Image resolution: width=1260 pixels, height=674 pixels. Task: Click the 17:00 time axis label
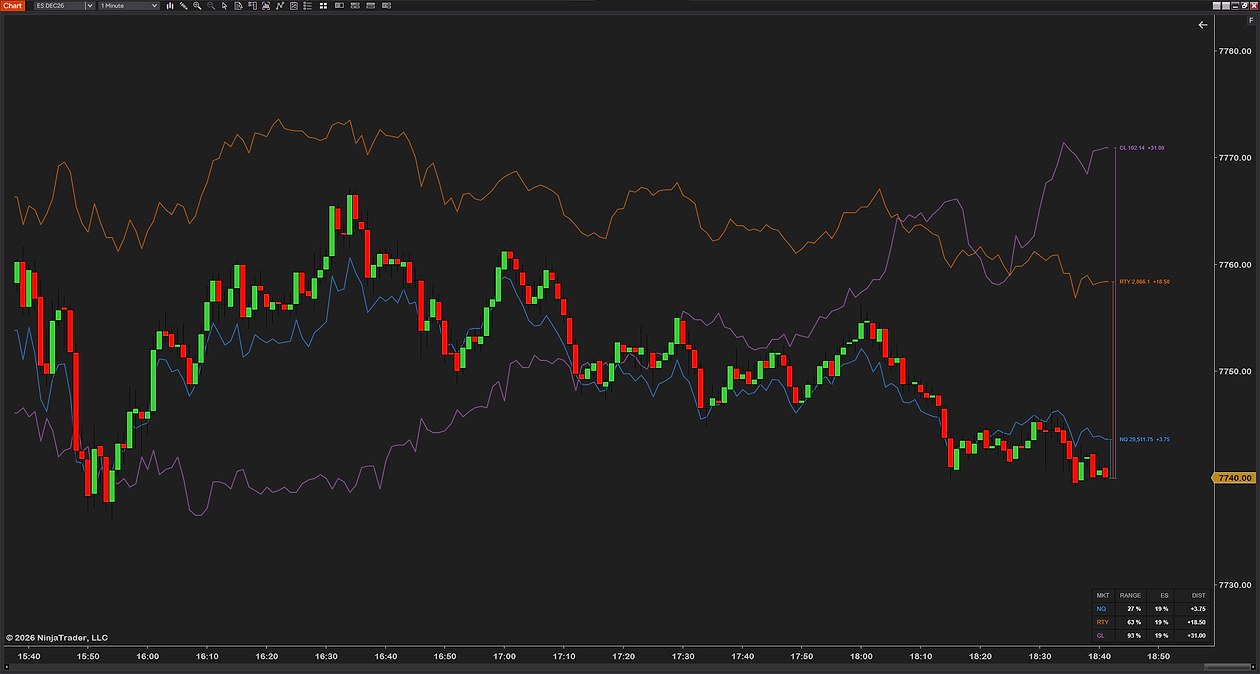pos(505,656)
